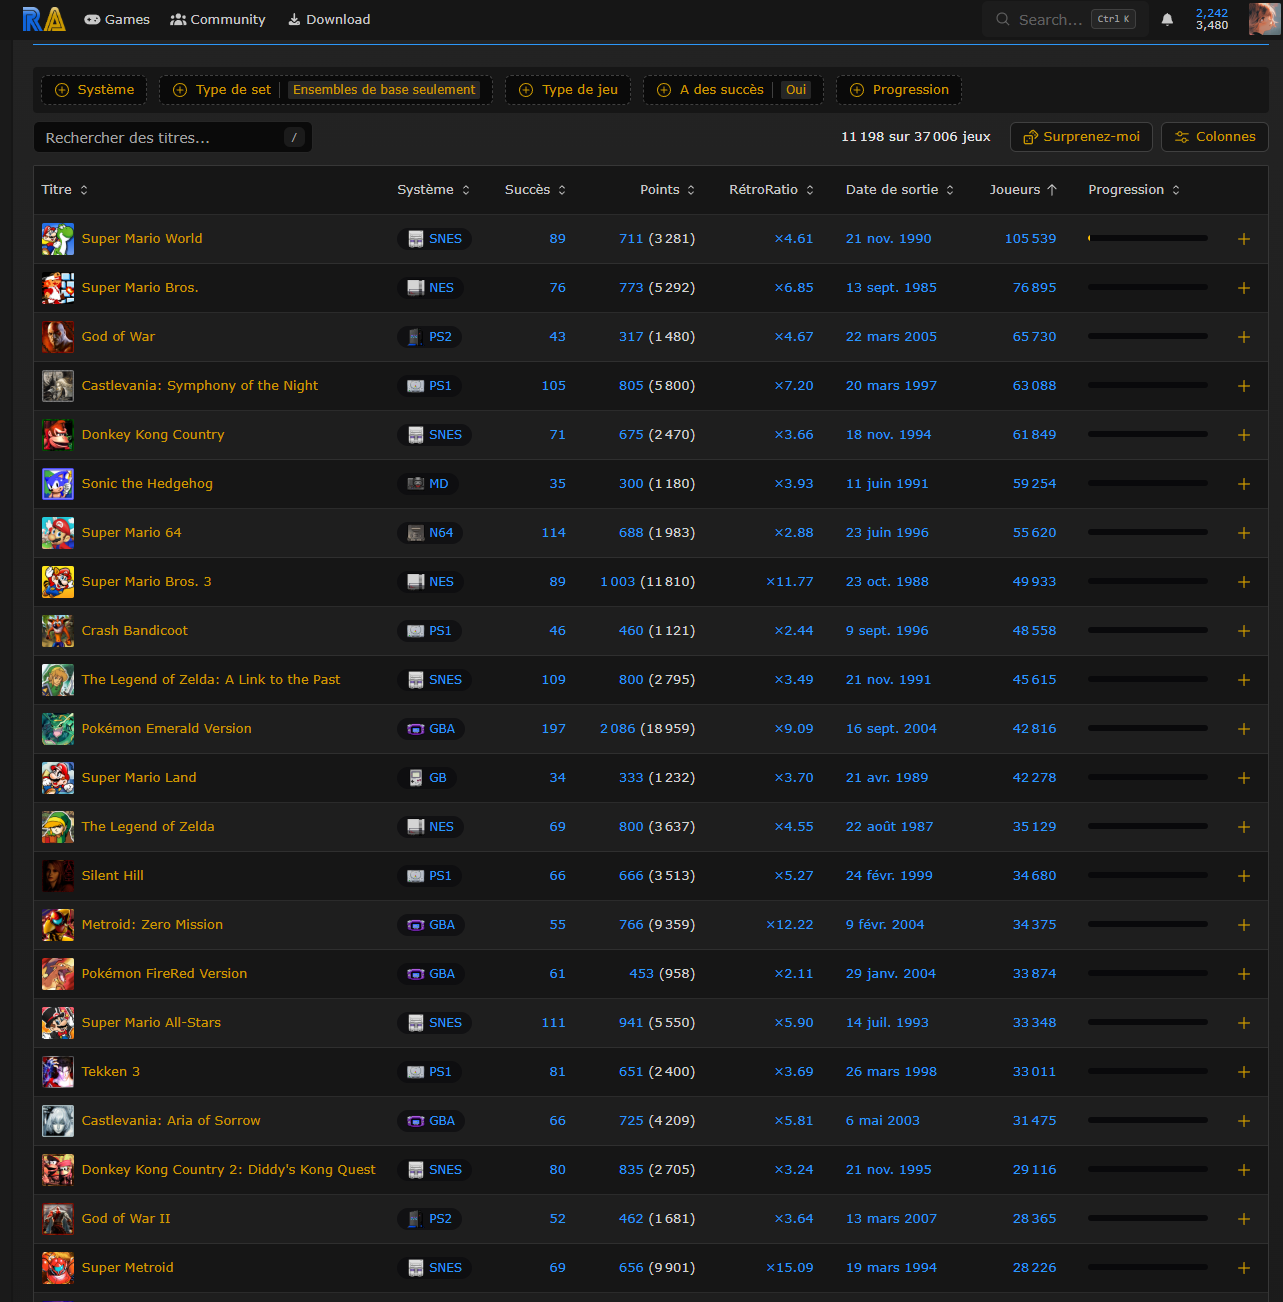Image resolution: width=1283 pixels, height=1302 pixels.
Task: Open Super Mario World game page
Action: (x=142, y=239)
